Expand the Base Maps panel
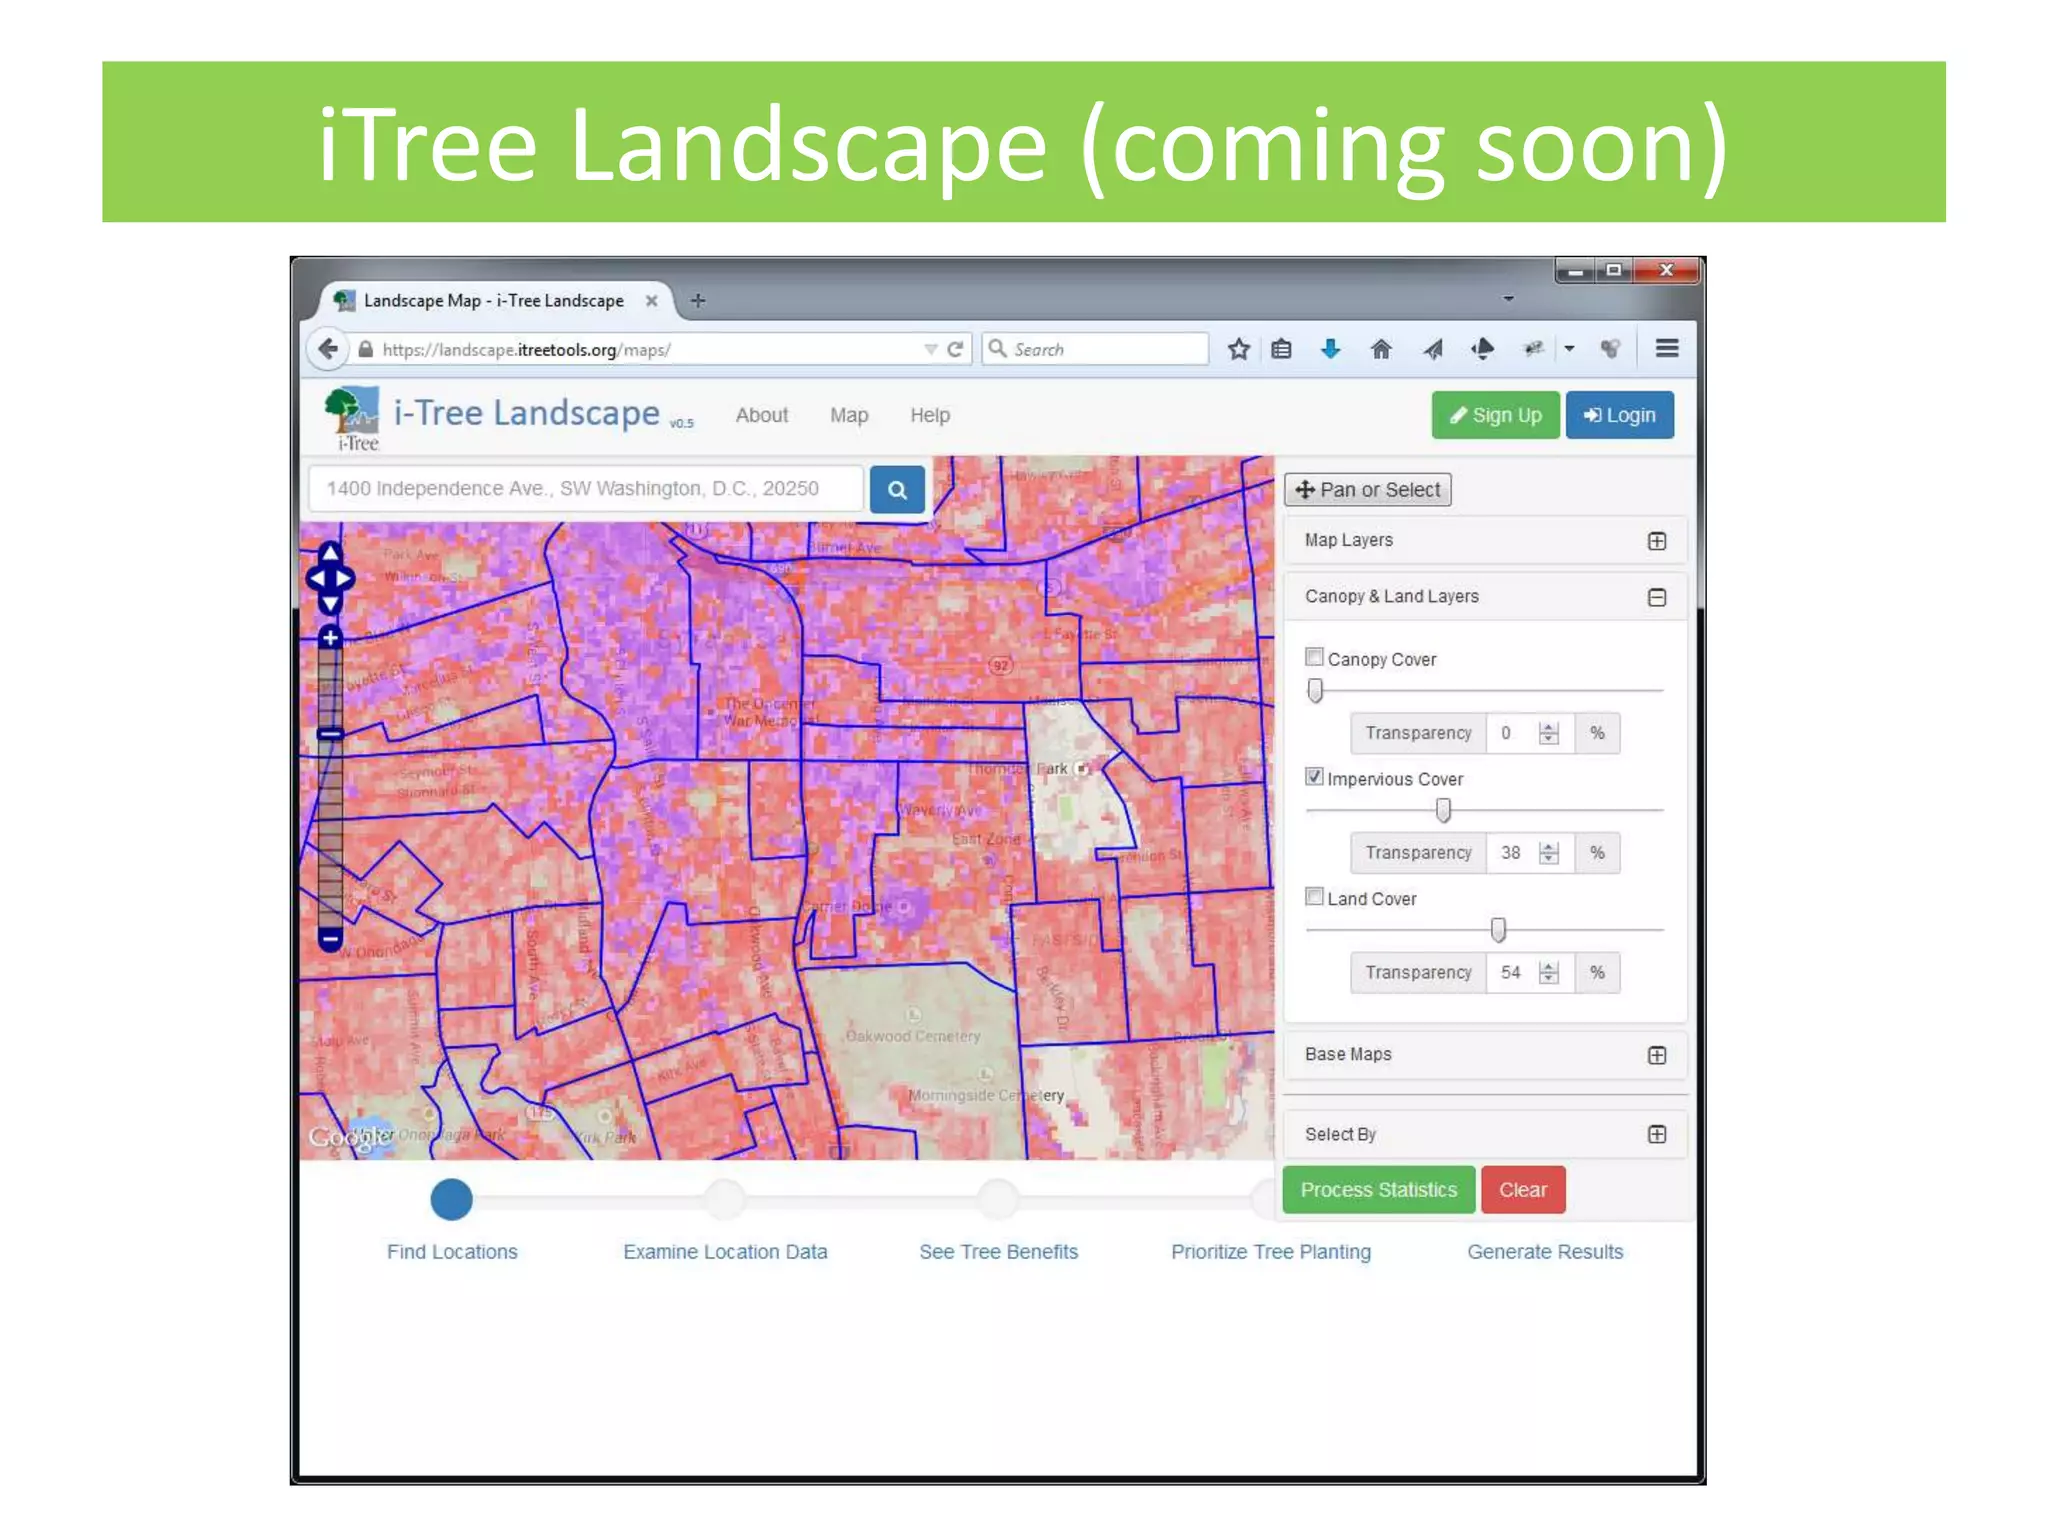The height and width of the screenshot is (1536, 2048). pyautogui.click(x=1656, y=1055)
